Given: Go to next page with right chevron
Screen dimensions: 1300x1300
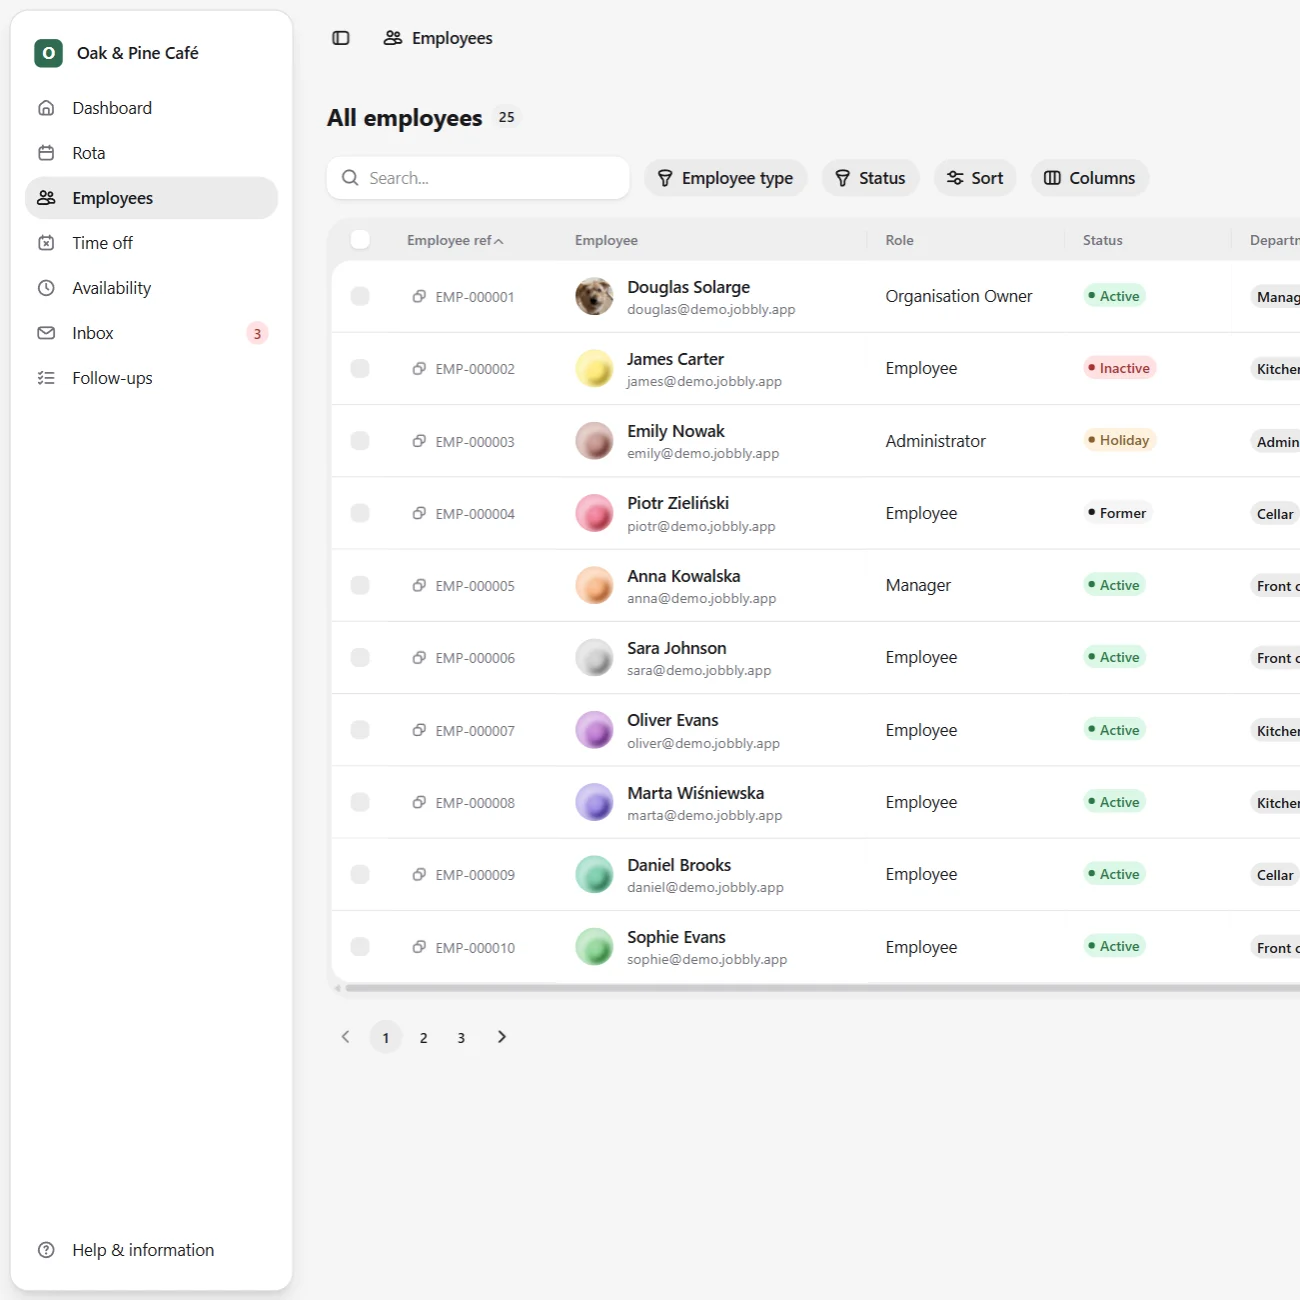Looking at the screenshot, I should 502,1037.
